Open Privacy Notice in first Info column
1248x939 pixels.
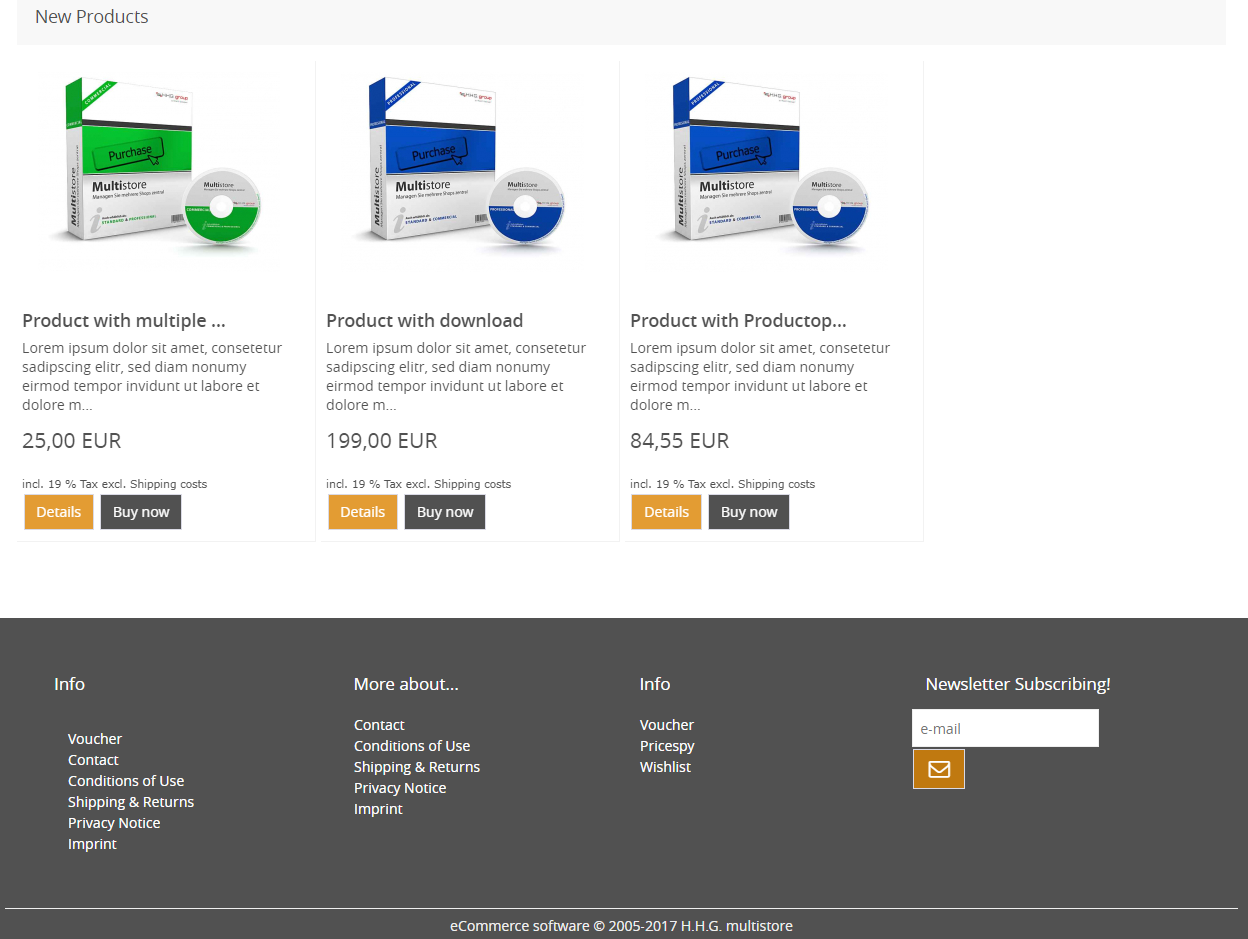click(114, 823)
